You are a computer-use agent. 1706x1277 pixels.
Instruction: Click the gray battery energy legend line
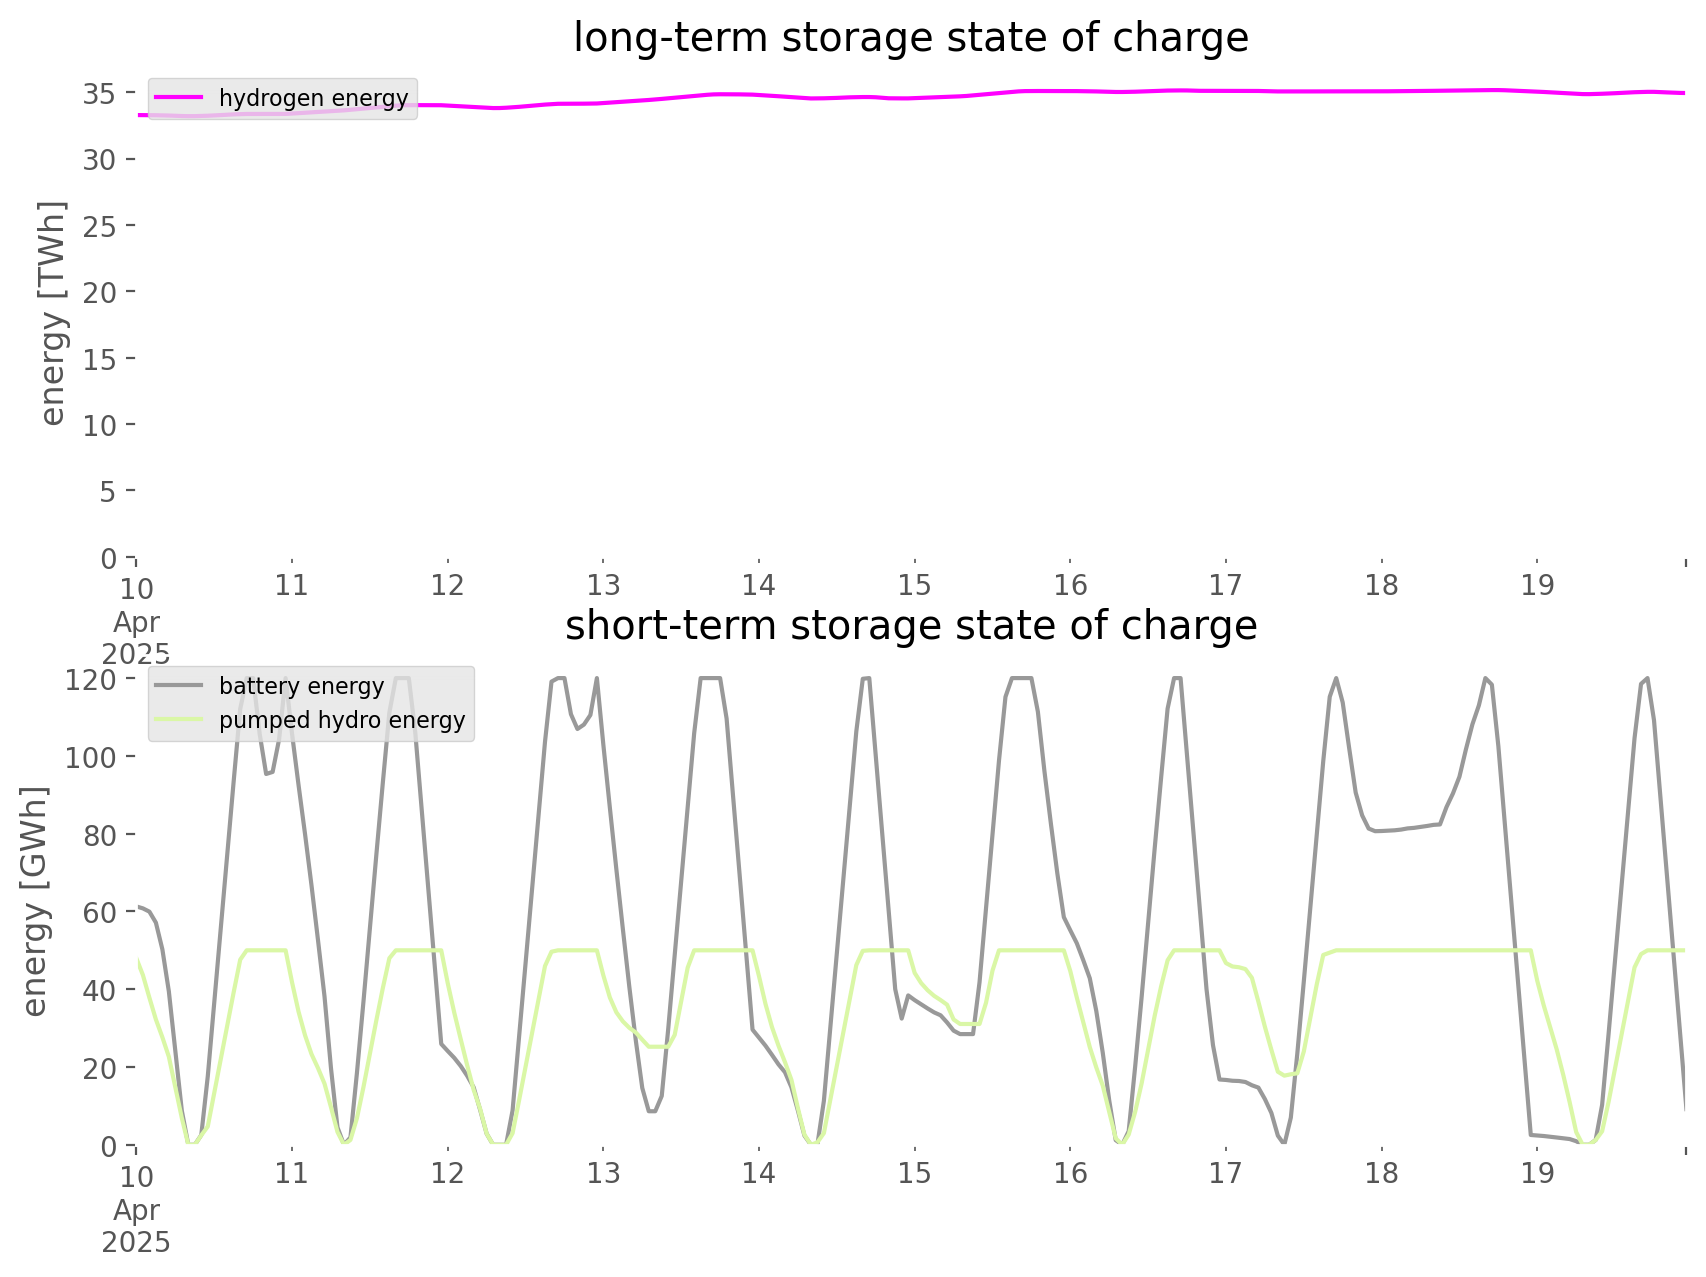[x=180, y=686]
